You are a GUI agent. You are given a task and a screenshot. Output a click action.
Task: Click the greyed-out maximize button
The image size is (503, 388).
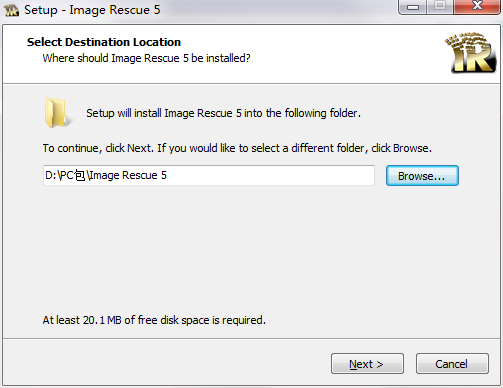440,6
